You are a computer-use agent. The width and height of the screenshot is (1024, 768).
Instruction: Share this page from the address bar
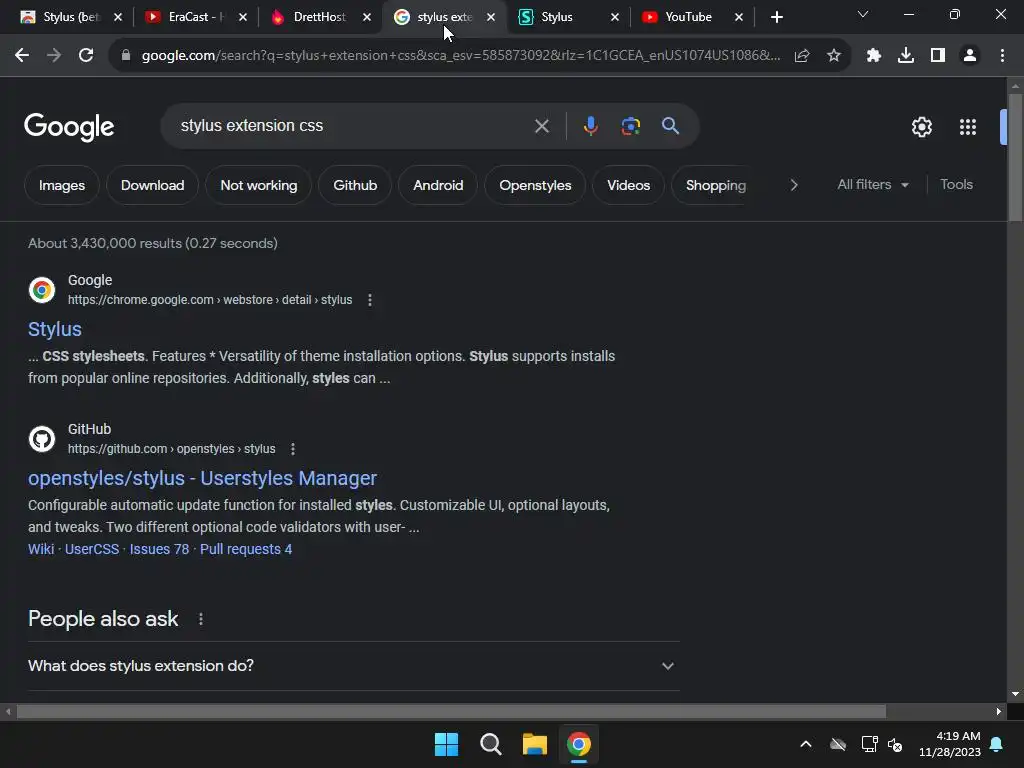click(x=802, y=56)
